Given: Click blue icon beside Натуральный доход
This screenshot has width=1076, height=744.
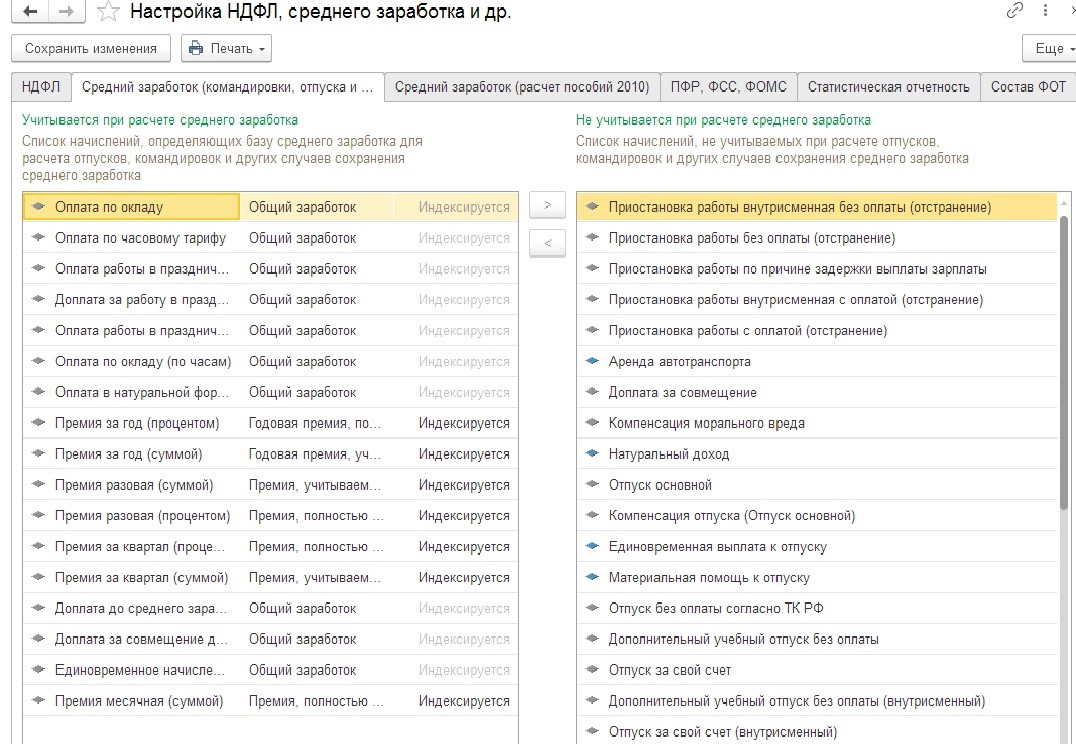Looking at the screenshot, I should click(592, 454).
